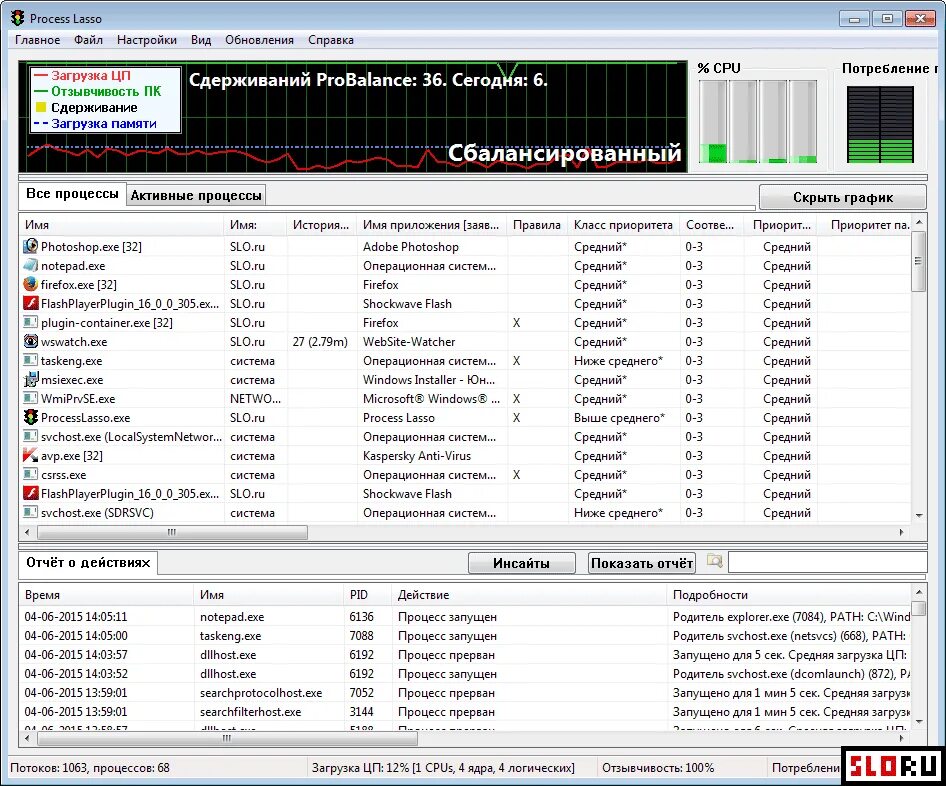
Task: Click process list vertical scrollbar up arrow
Action: (919, 223)
